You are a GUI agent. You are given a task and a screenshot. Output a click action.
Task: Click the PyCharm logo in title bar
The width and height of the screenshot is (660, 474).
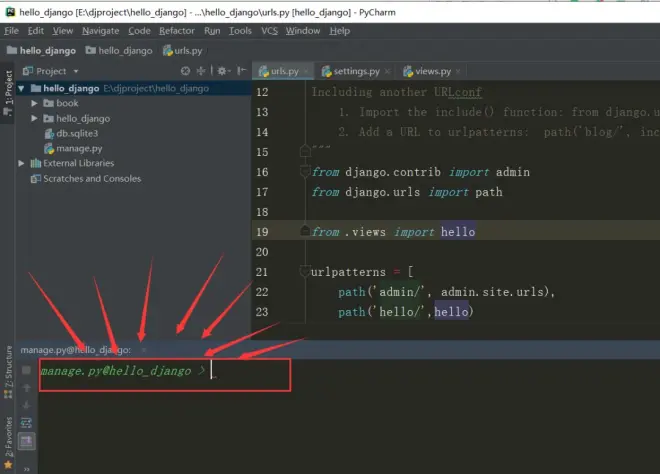click(x=10, y=12)
